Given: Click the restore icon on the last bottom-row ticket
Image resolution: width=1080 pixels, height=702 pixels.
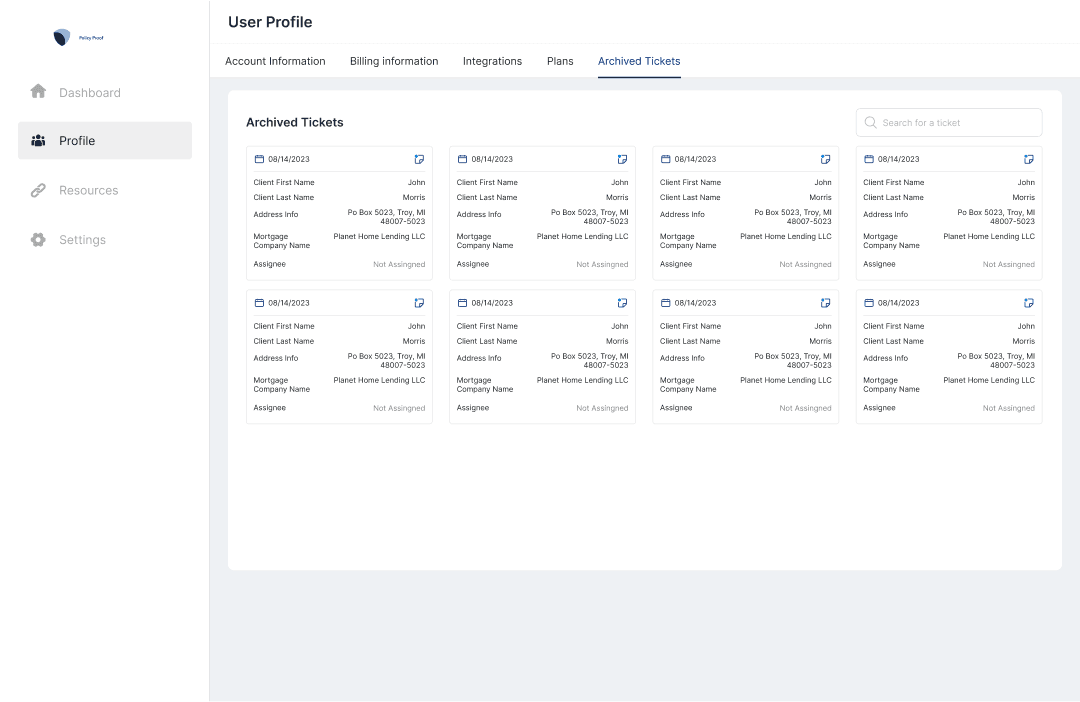Looking at the screenshot, I should pos(1029,303).
